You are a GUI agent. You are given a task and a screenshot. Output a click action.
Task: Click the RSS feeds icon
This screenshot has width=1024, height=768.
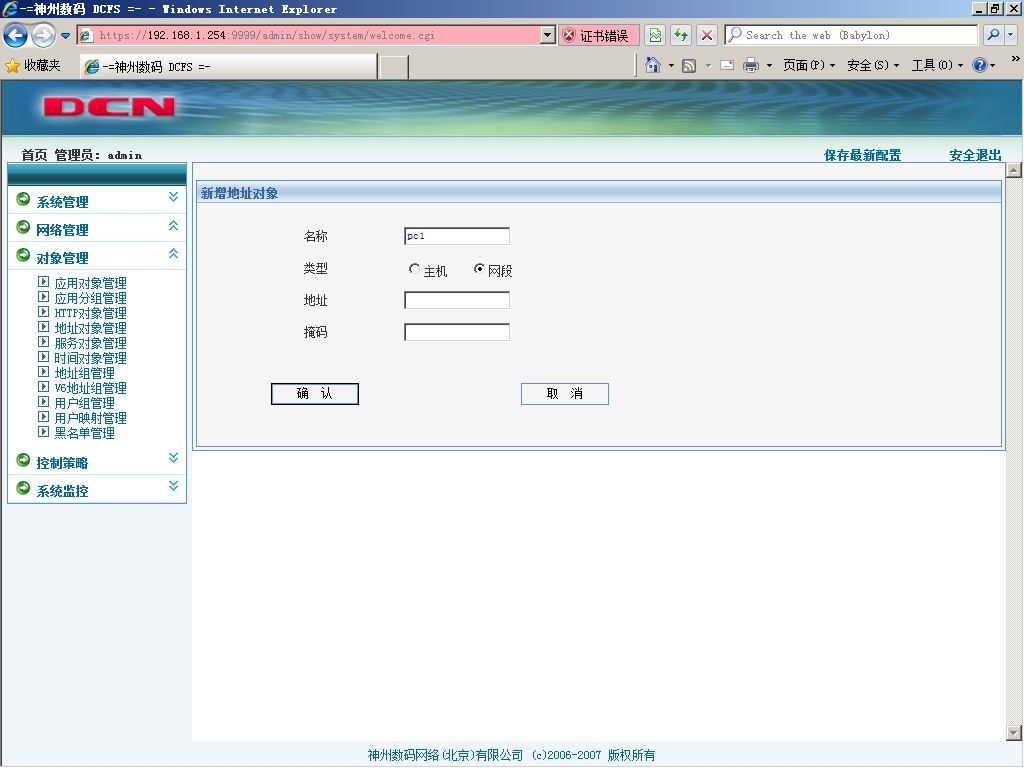(689, 65)
